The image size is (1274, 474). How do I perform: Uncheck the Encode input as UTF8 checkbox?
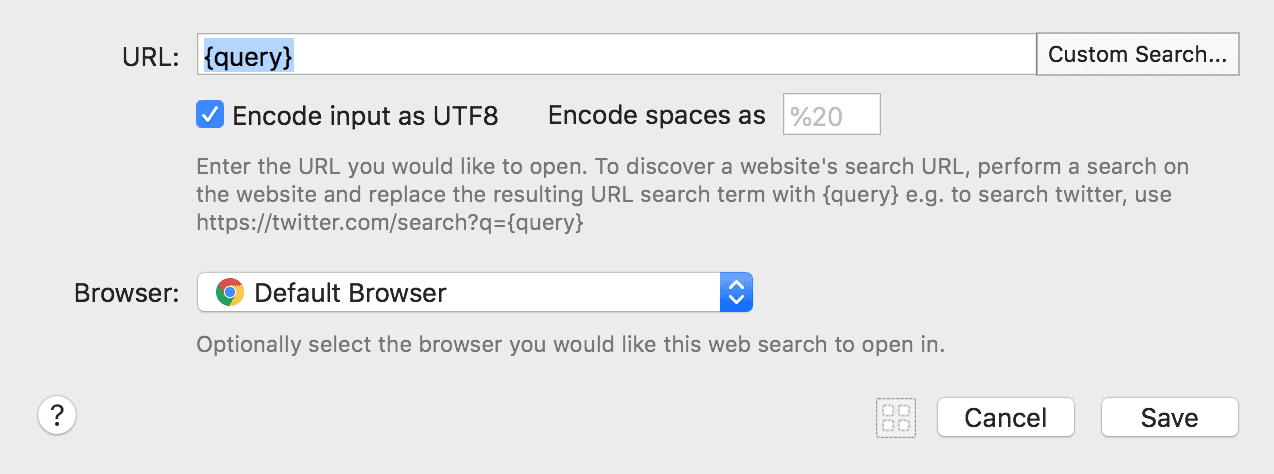(x=210, y=115)
